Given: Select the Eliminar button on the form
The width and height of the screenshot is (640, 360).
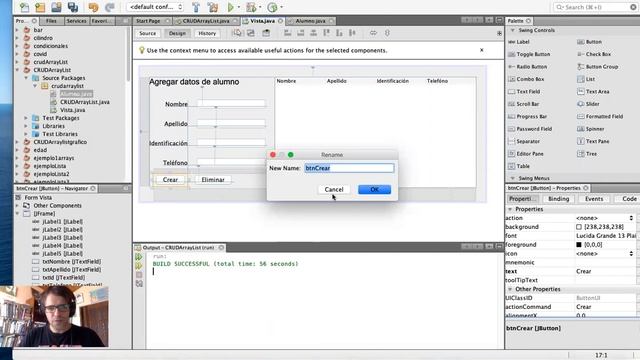Looking at the screenshot, I should pos(213,180).
